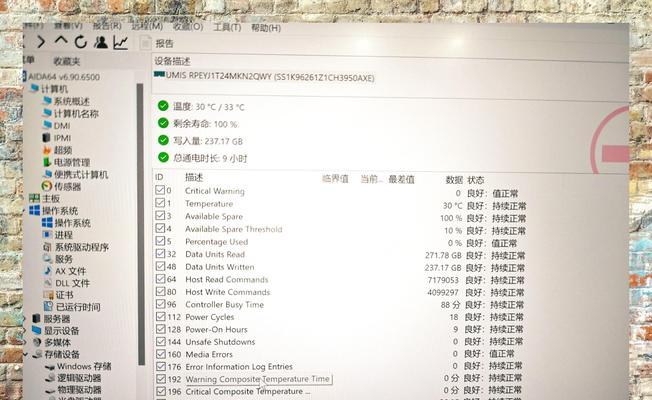Click the 数据 column header
Screen dimensions: 652x400
point(454,180)
